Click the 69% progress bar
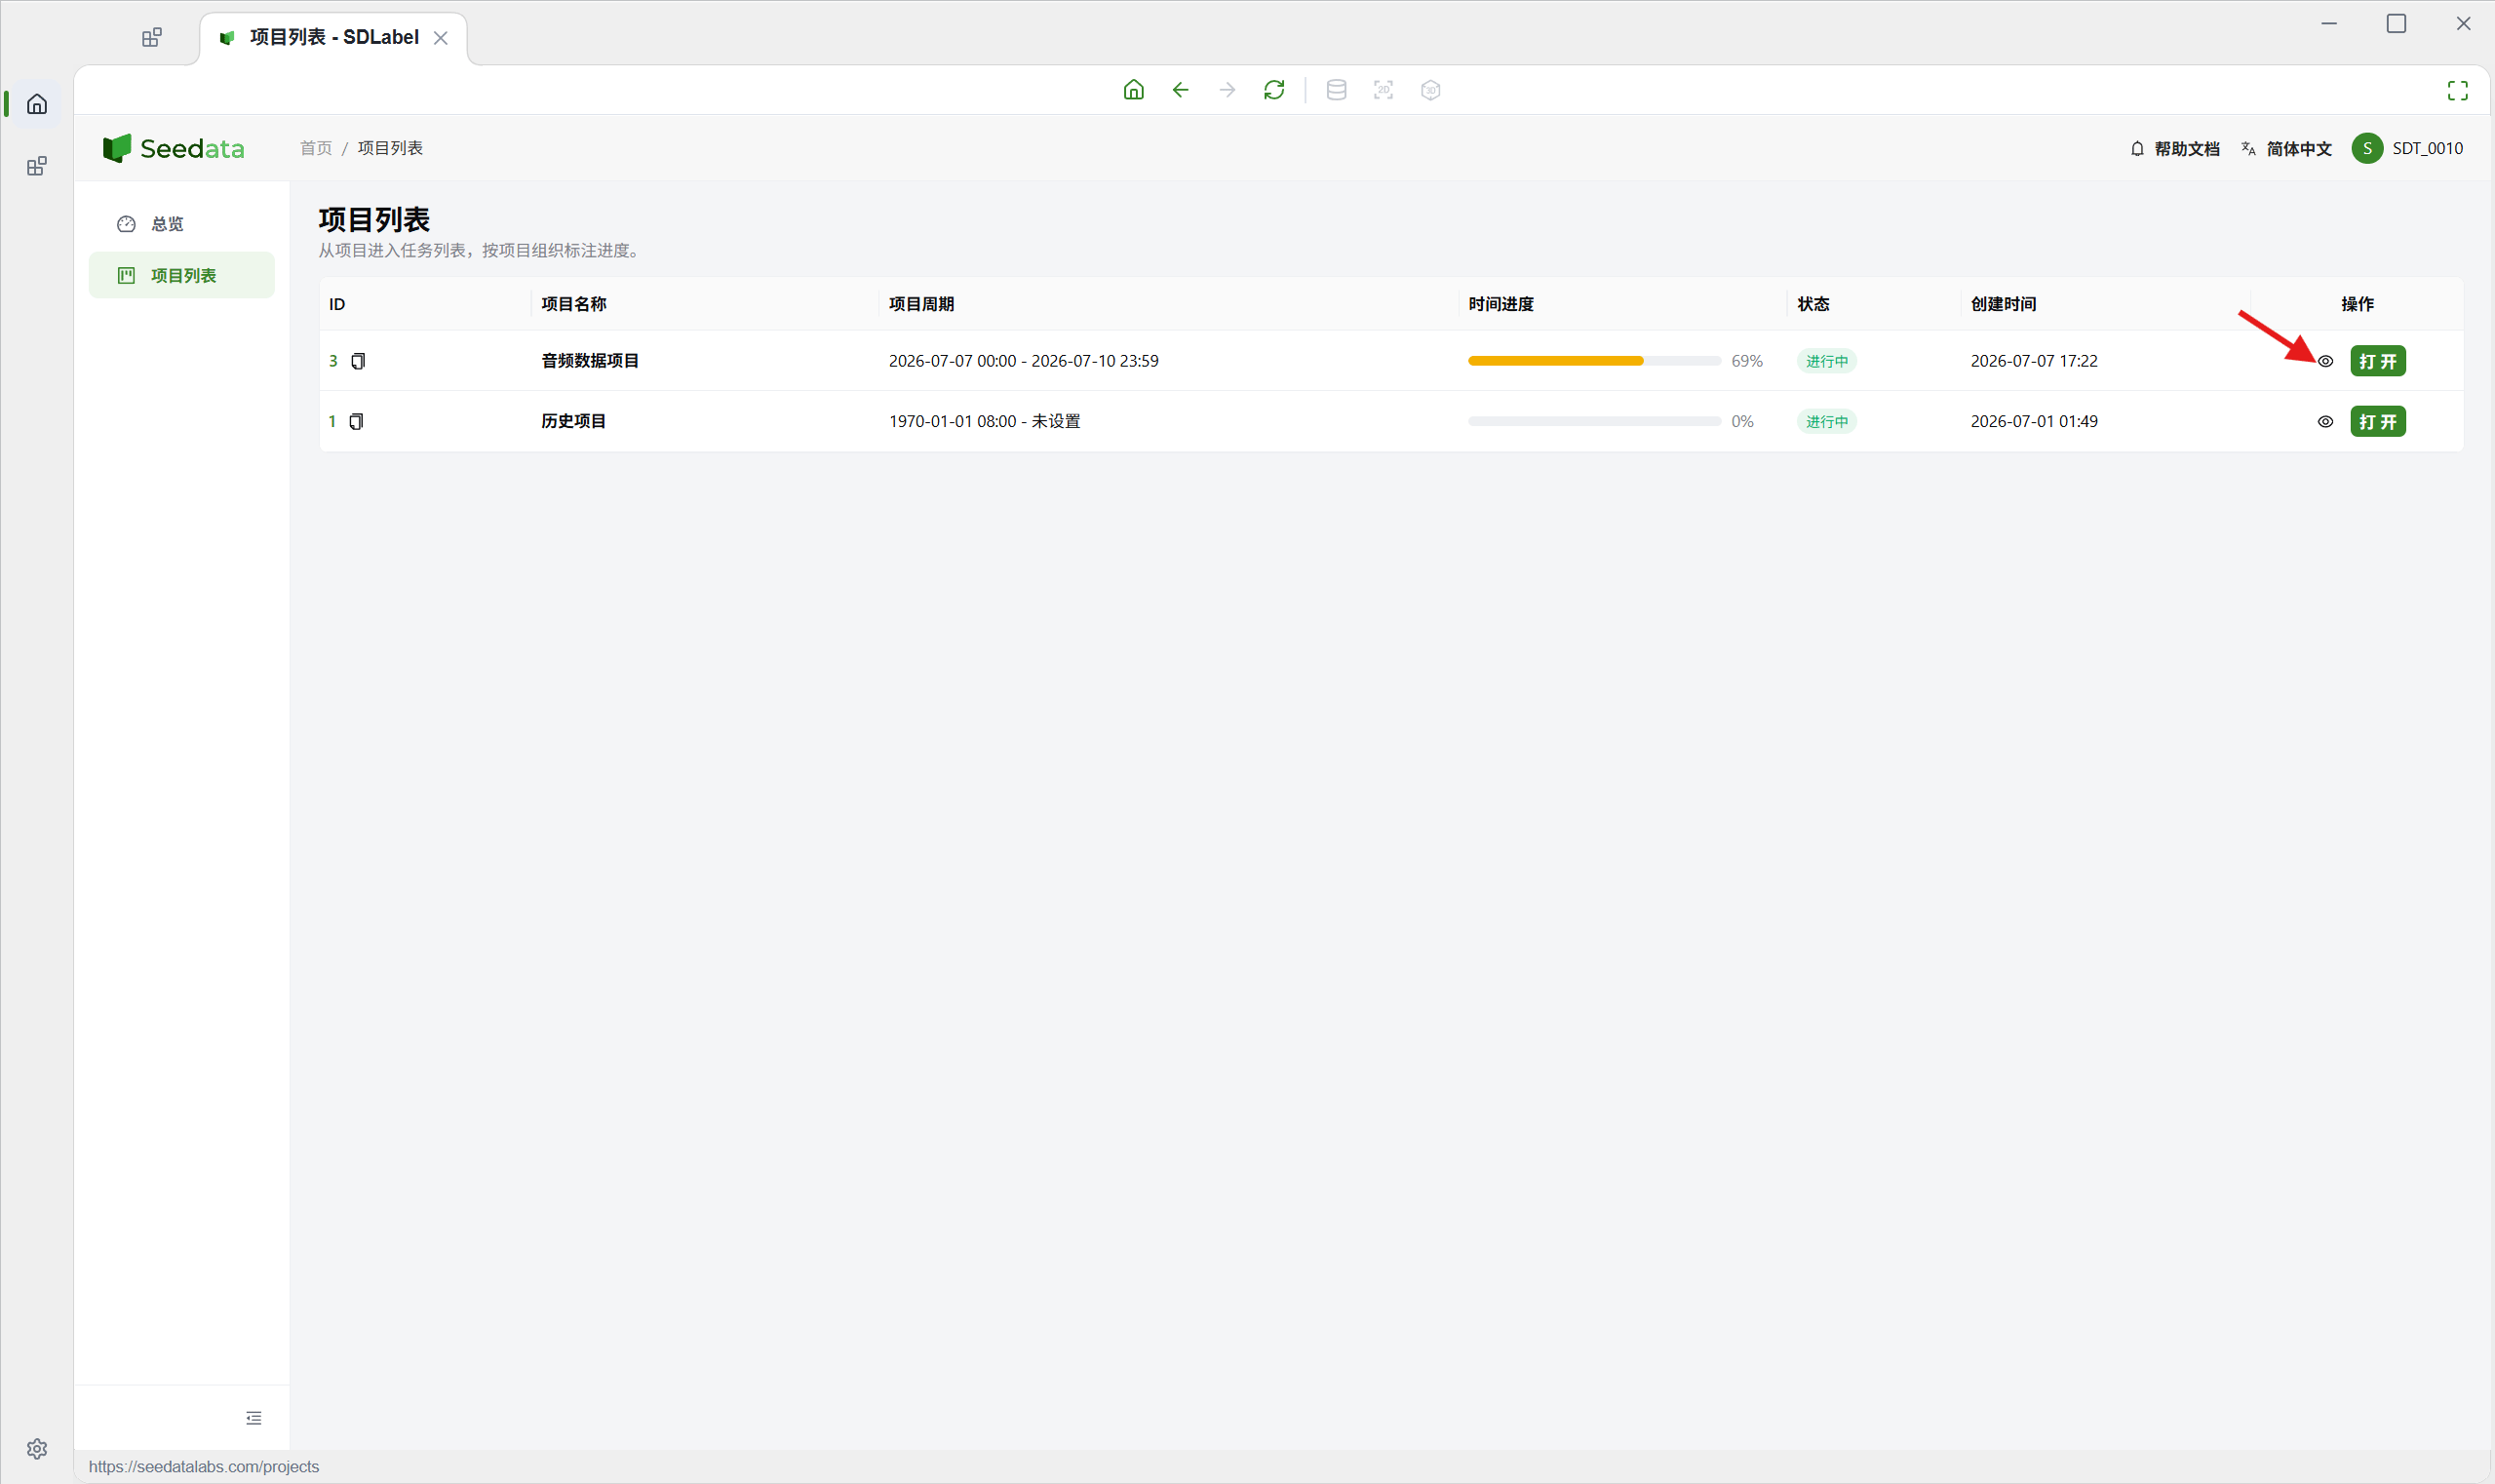Image resolution: width=2495 pixels, height=1484 pixels. [1594, 361]
